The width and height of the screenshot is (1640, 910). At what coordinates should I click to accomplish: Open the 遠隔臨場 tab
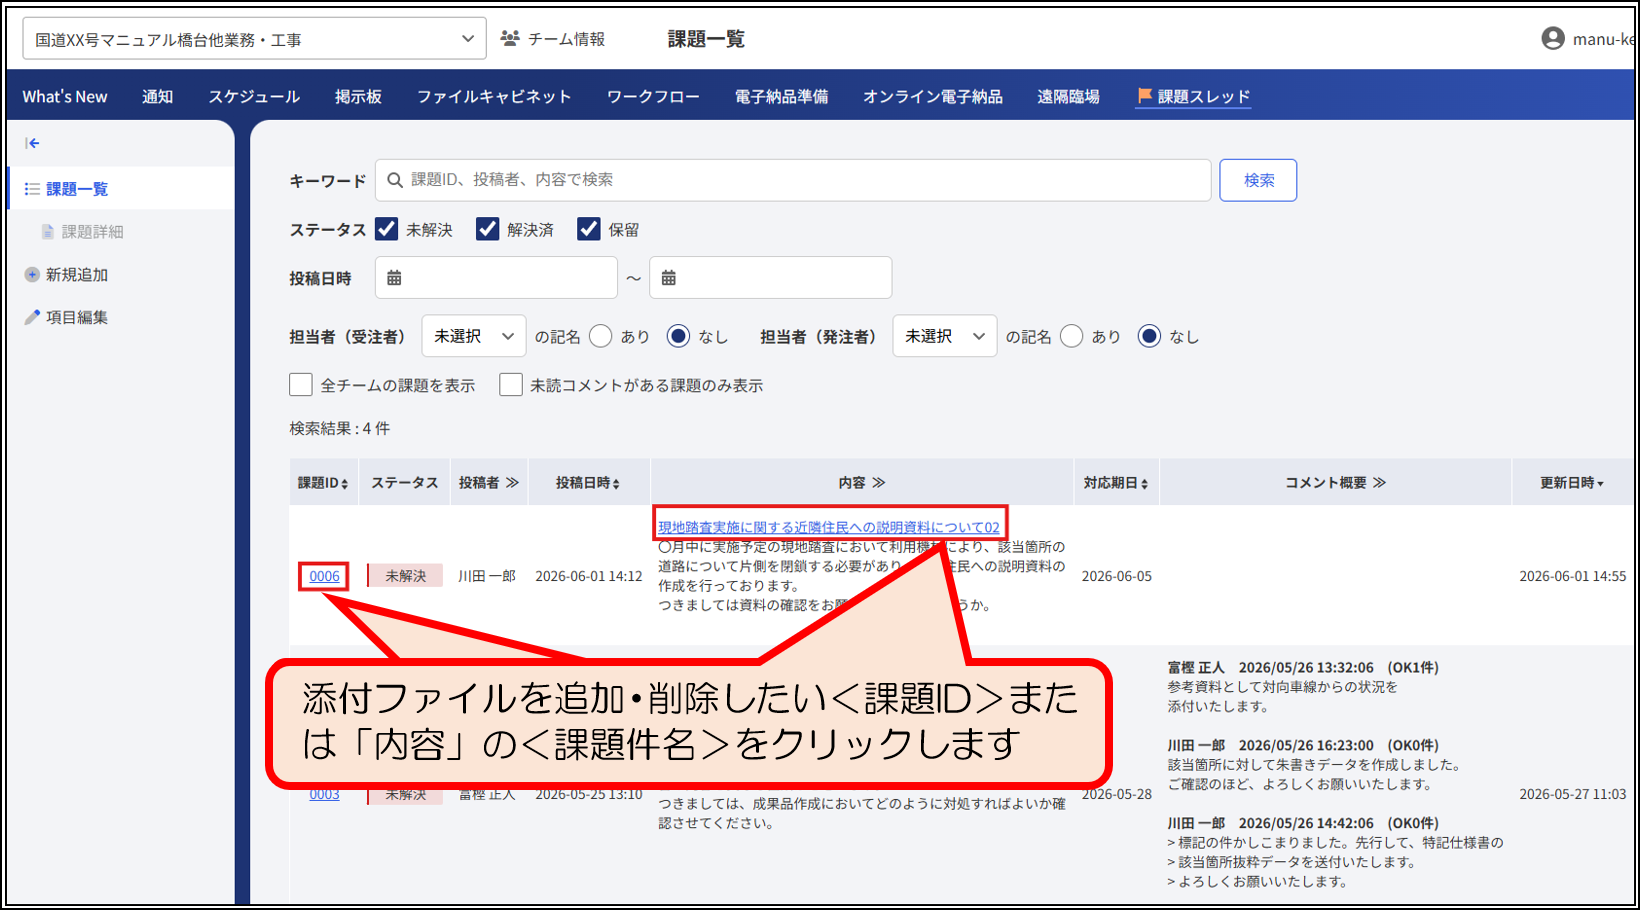pyautogui.click(x=1068, y=96)
